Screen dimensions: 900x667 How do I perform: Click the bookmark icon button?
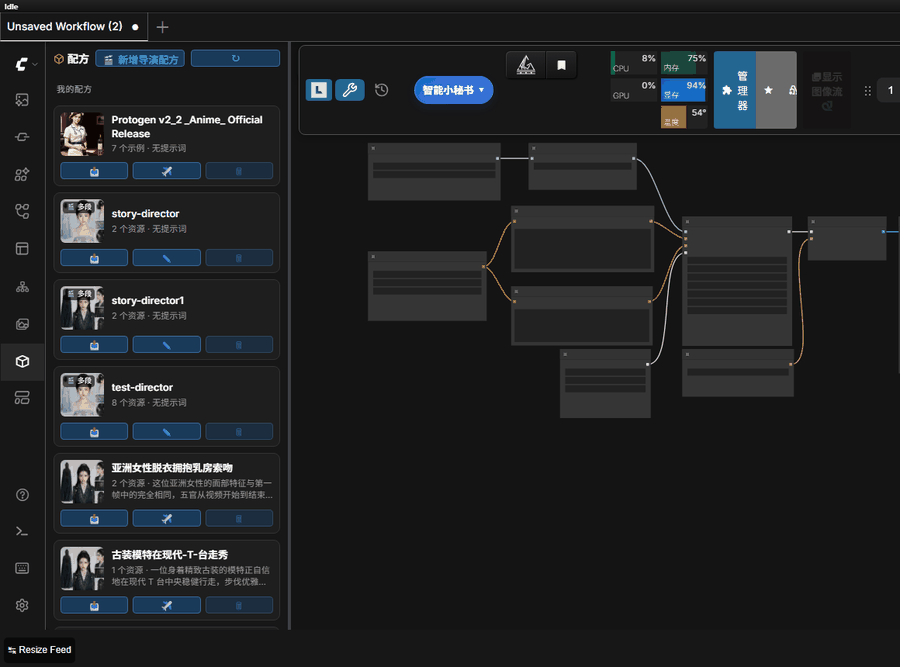pyautogui.click(x=561, y=65)
